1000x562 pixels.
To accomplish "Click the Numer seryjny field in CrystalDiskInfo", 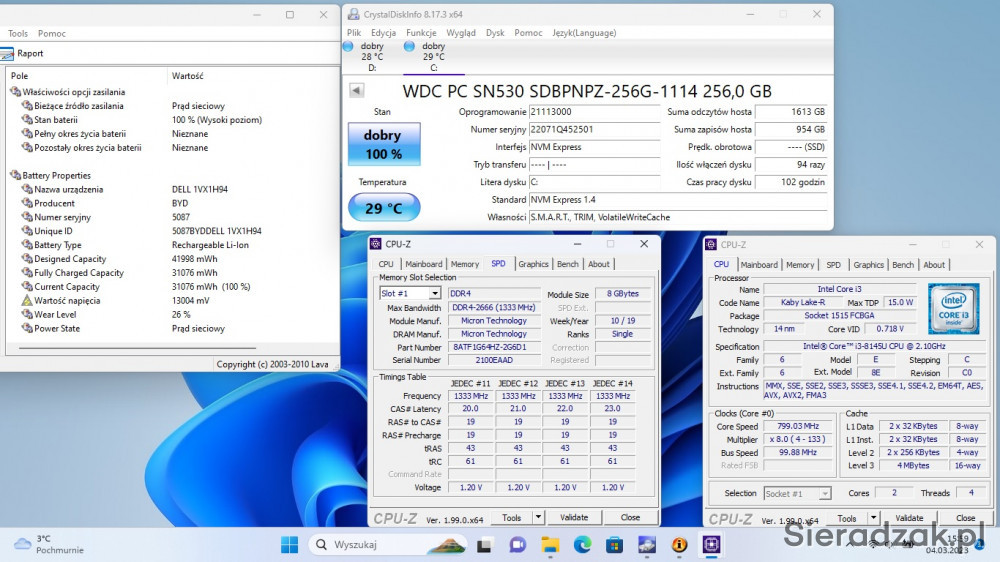I will pyautogui.click(x=594, y=129).
